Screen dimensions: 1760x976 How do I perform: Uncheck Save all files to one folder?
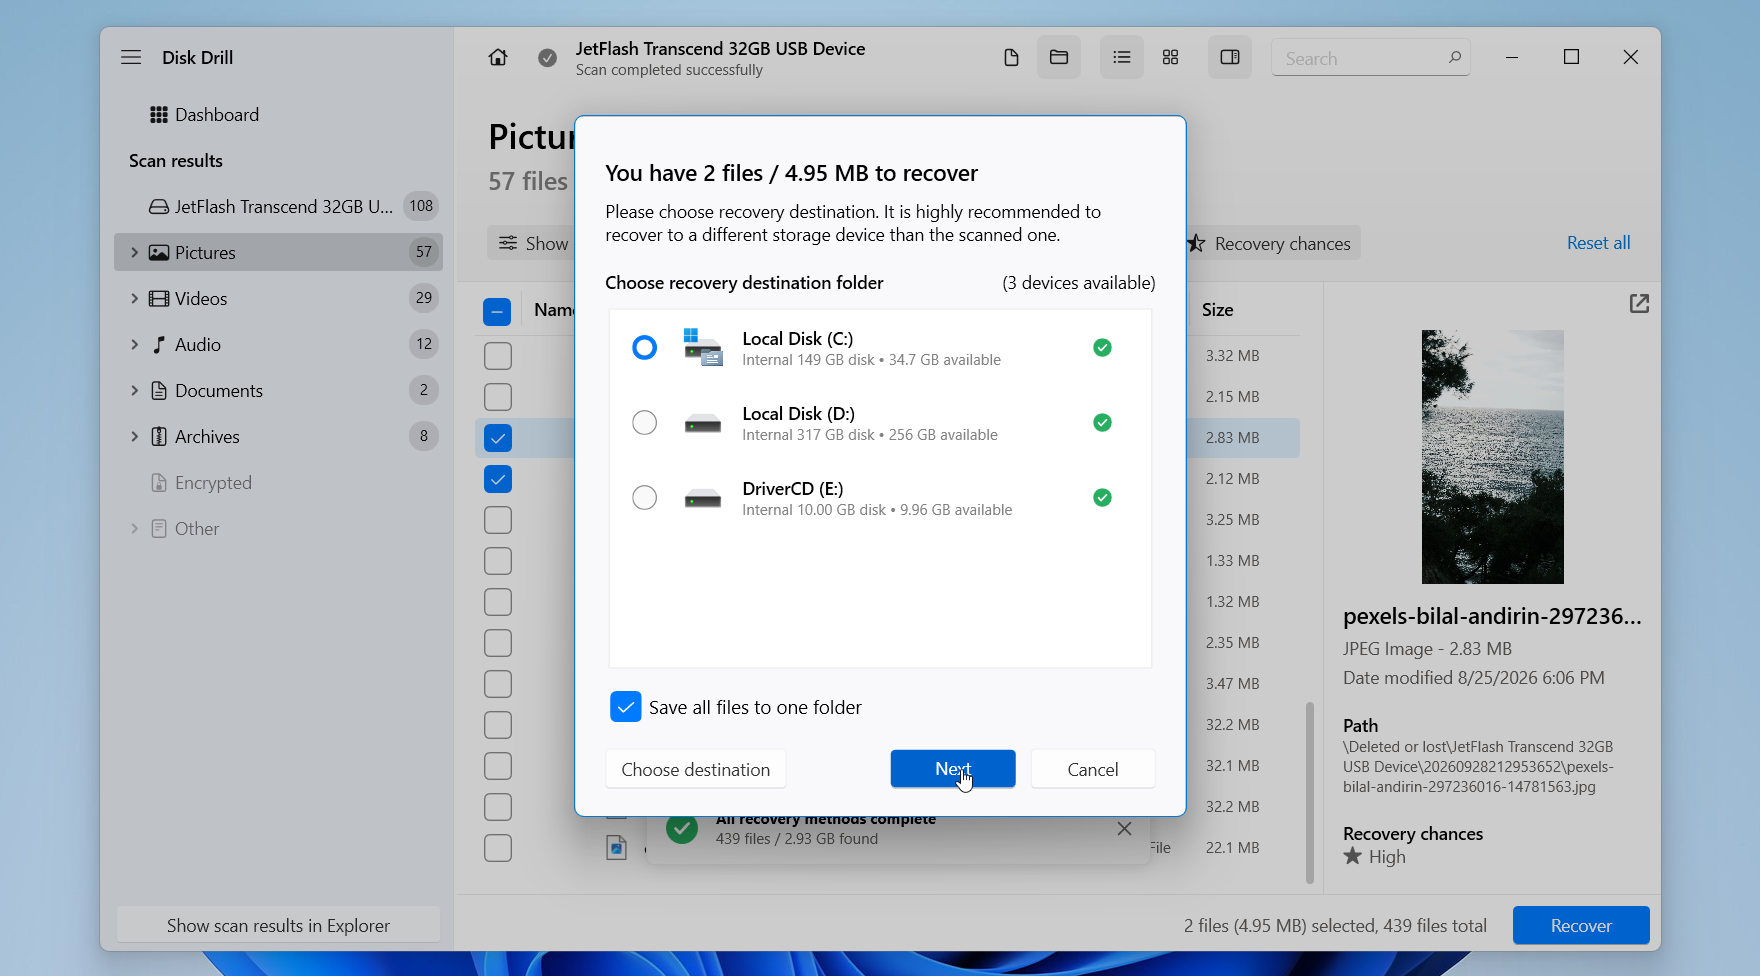[626, 707]
